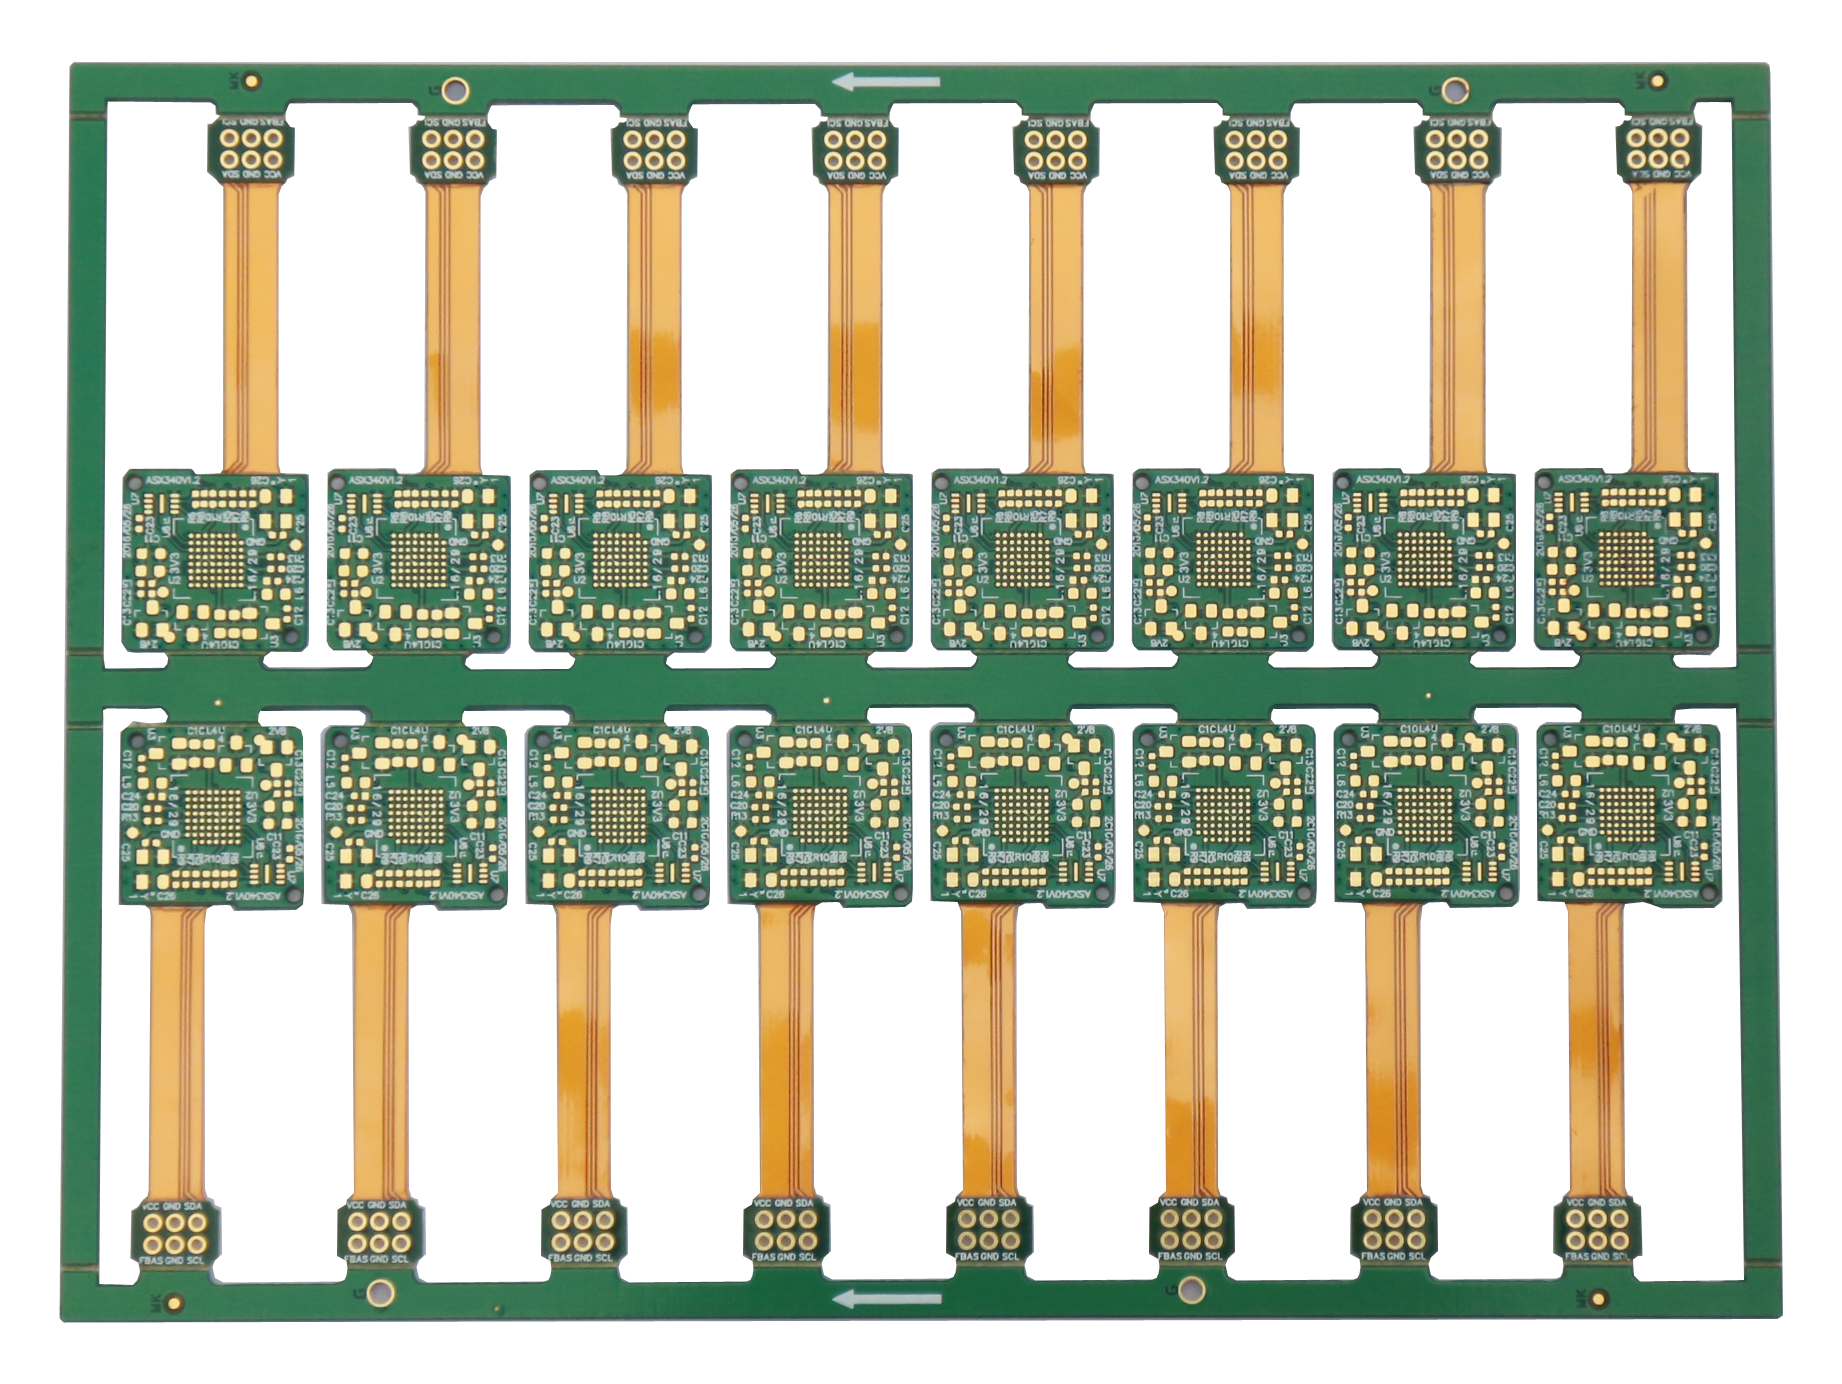Click six-pin connector of the top-right board

pos(1657,148)
